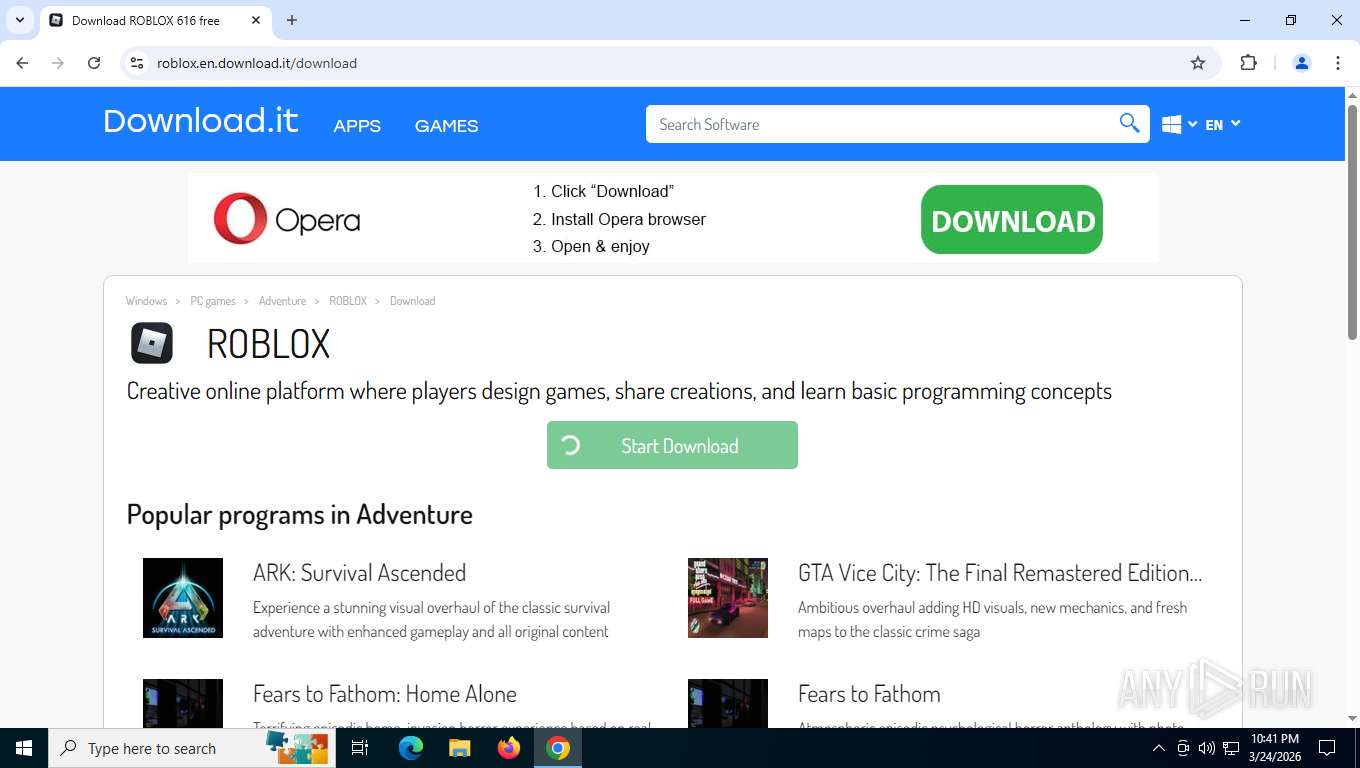Image resolution: width=1360 pixels, height=768 pixels.
Task: Open Chrome three-dot menu
Action: coord(1338,63)
